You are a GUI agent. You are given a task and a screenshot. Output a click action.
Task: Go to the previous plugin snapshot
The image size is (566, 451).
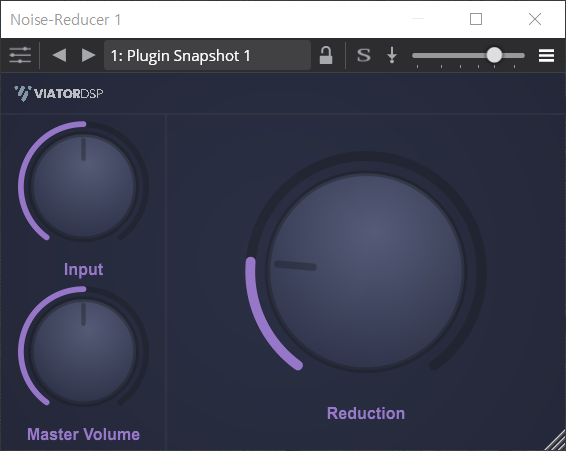click(60, 55)
